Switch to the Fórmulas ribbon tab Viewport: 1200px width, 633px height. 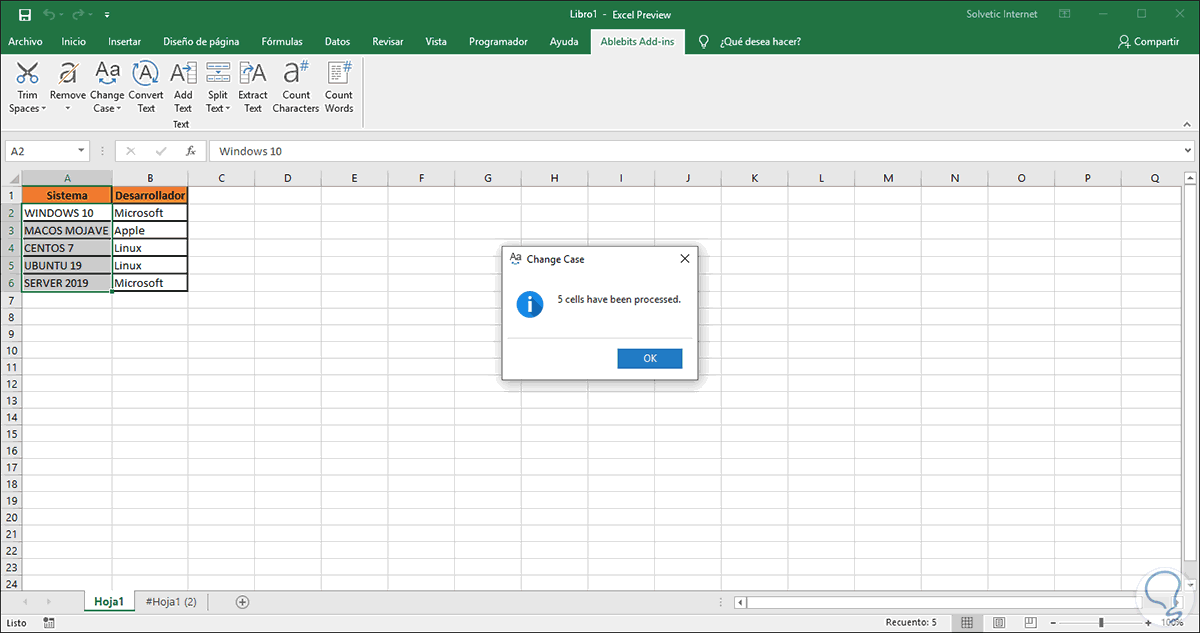pos(282,42)
